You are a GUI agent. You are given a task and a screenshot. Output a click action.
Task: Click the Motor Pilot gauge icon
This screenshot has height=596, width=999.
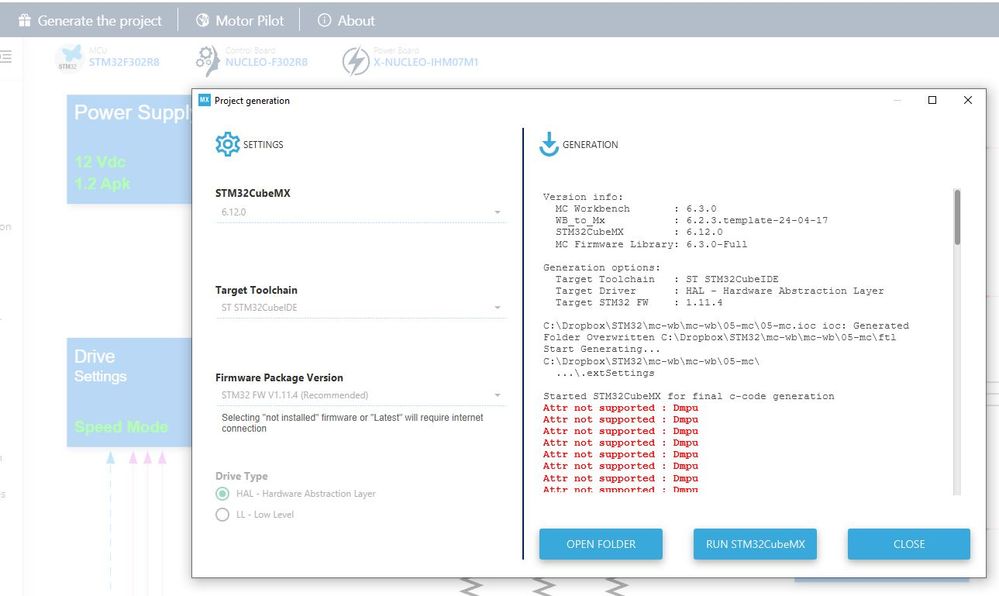point(203,20)
